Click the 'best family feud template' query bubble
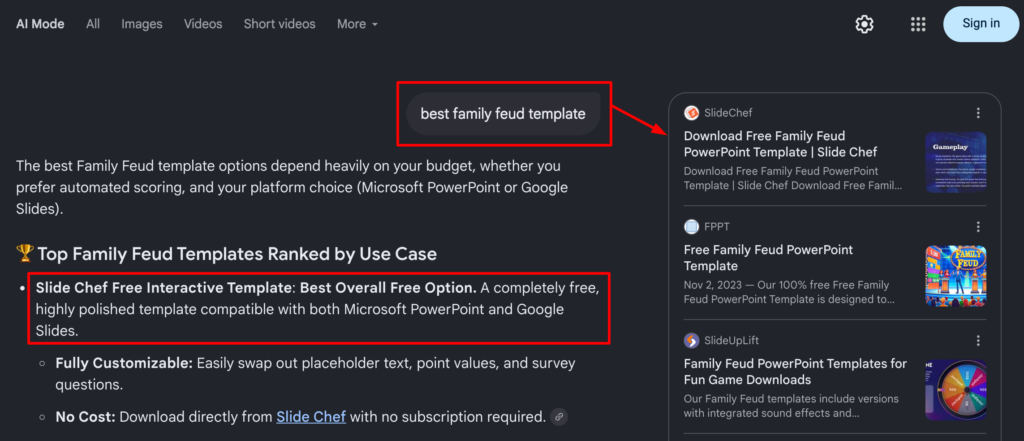 tap(503, 114)
